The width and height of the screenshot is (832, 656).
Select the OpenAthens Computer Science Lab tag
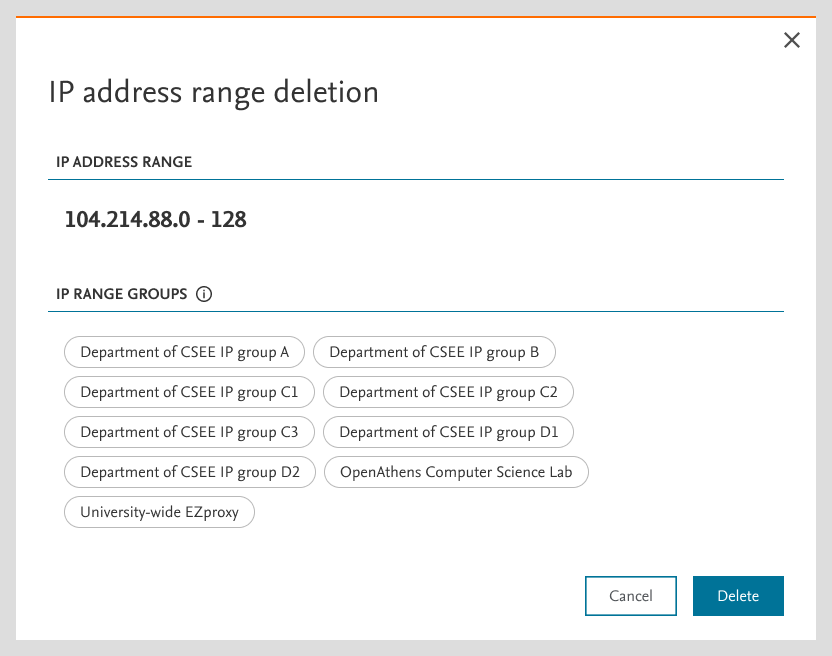click(456, 472)
